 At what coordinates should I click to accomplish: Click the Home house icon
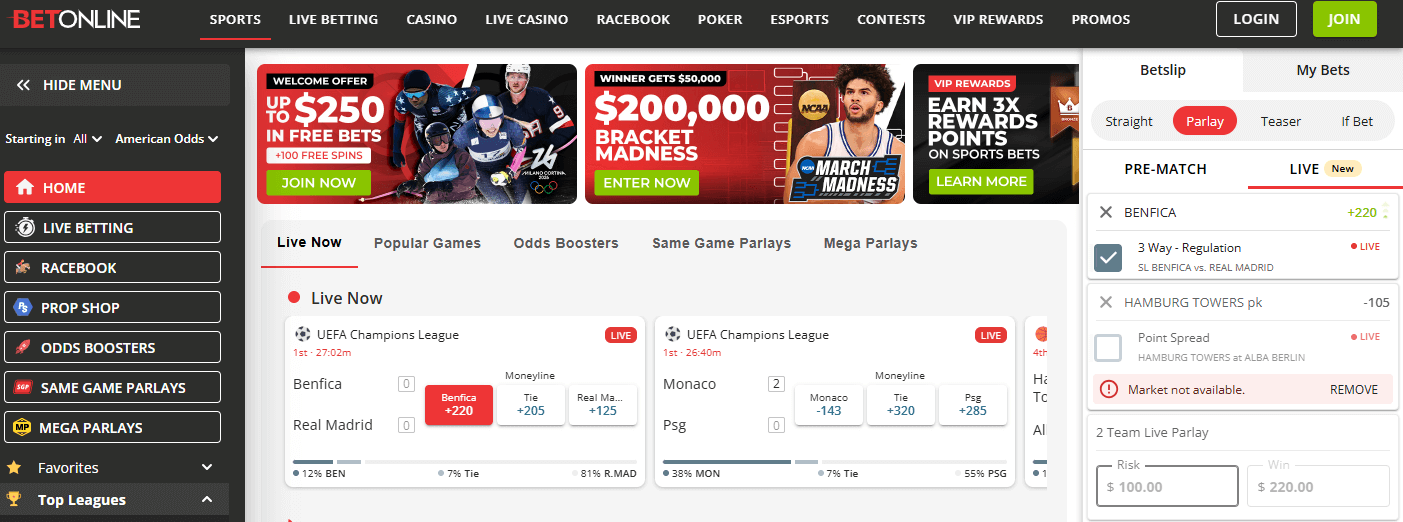[x=25, y=187]
